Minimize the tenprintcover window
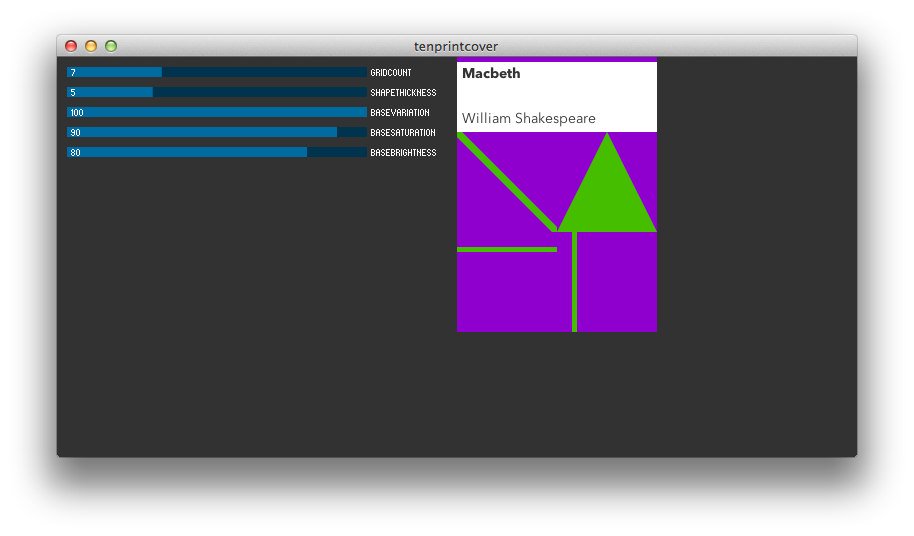 pos(91,46)
